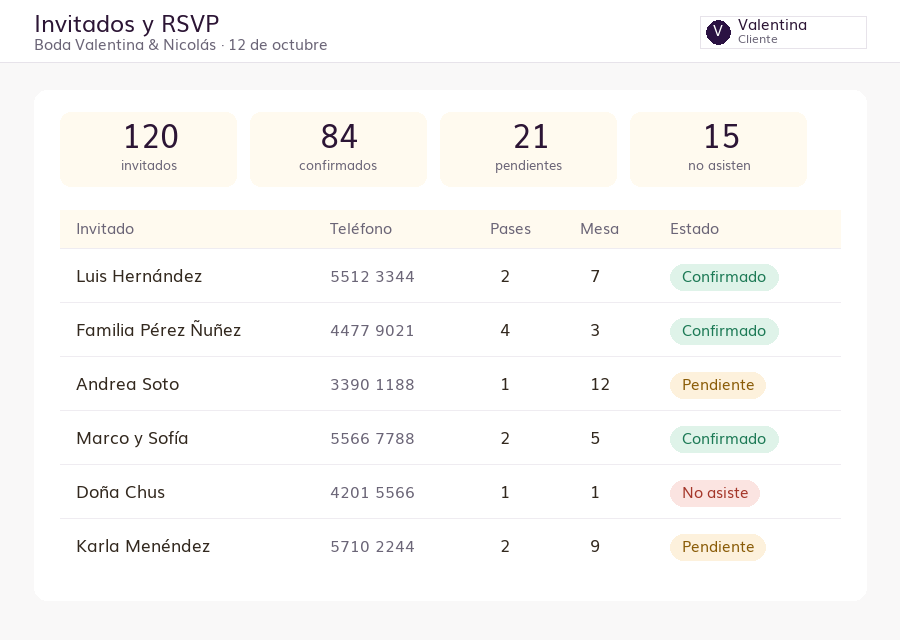Click the Mesa column header
The height and width of the screenshot is (640, 900).
599,229
